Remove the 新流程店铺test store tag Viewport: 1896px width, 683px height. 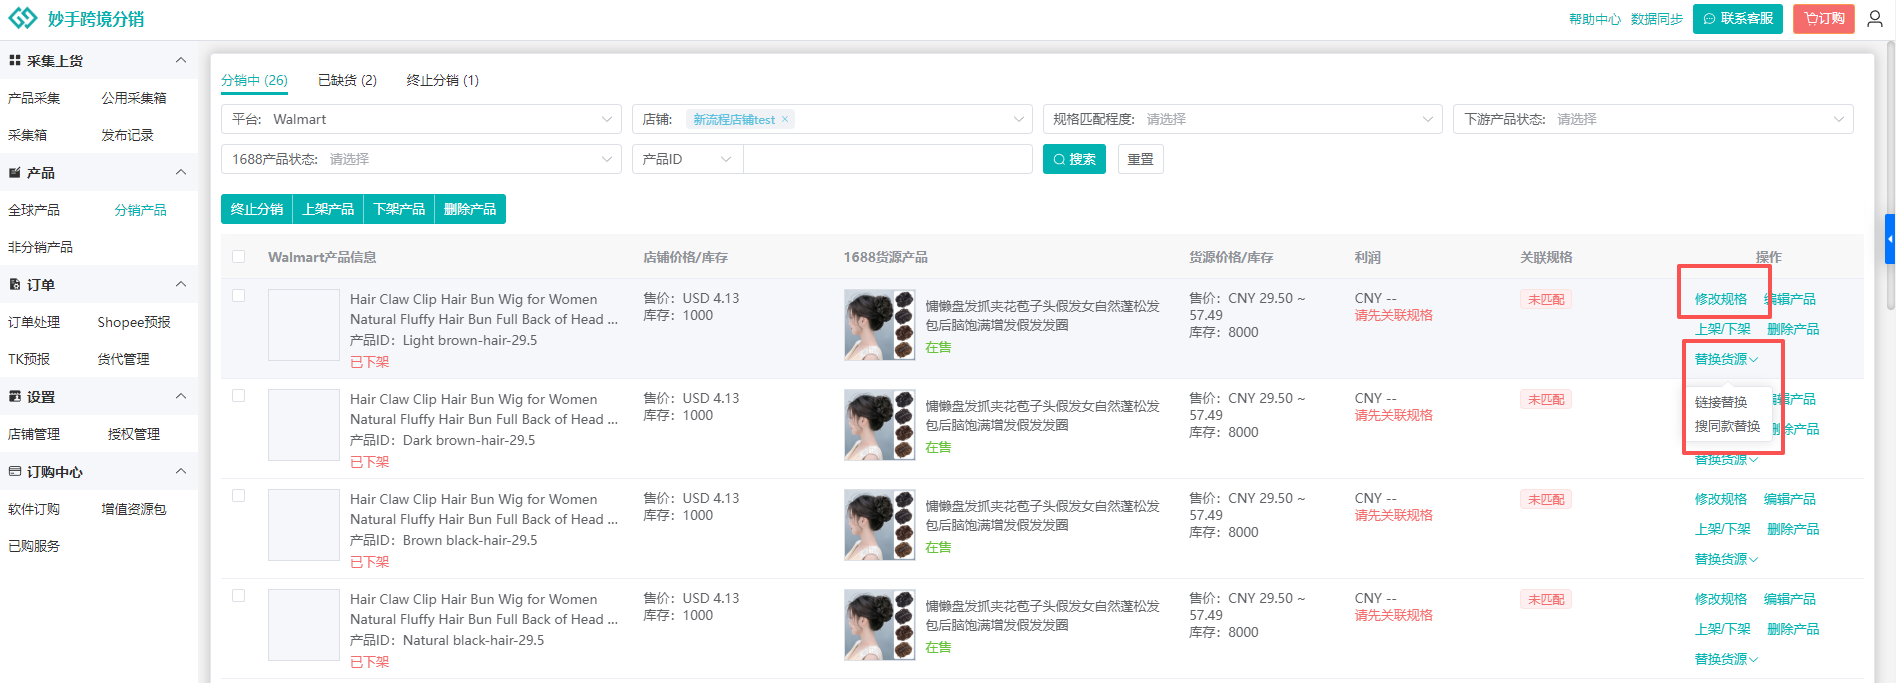785,119
